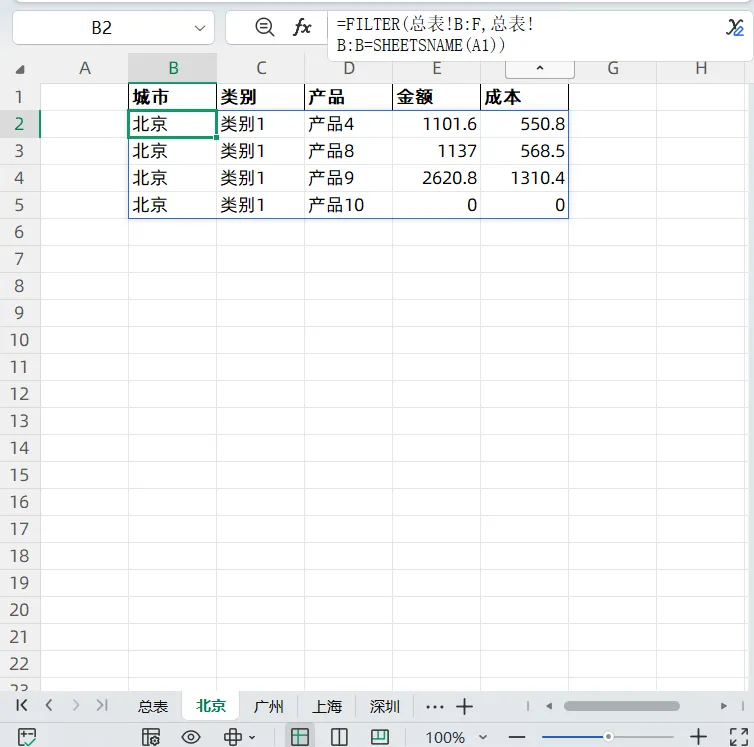Image resolution: width=754 pixels, height=747 pixels.
Task: Go to the last sheet tab arrow
Action: tap(102, 705)
